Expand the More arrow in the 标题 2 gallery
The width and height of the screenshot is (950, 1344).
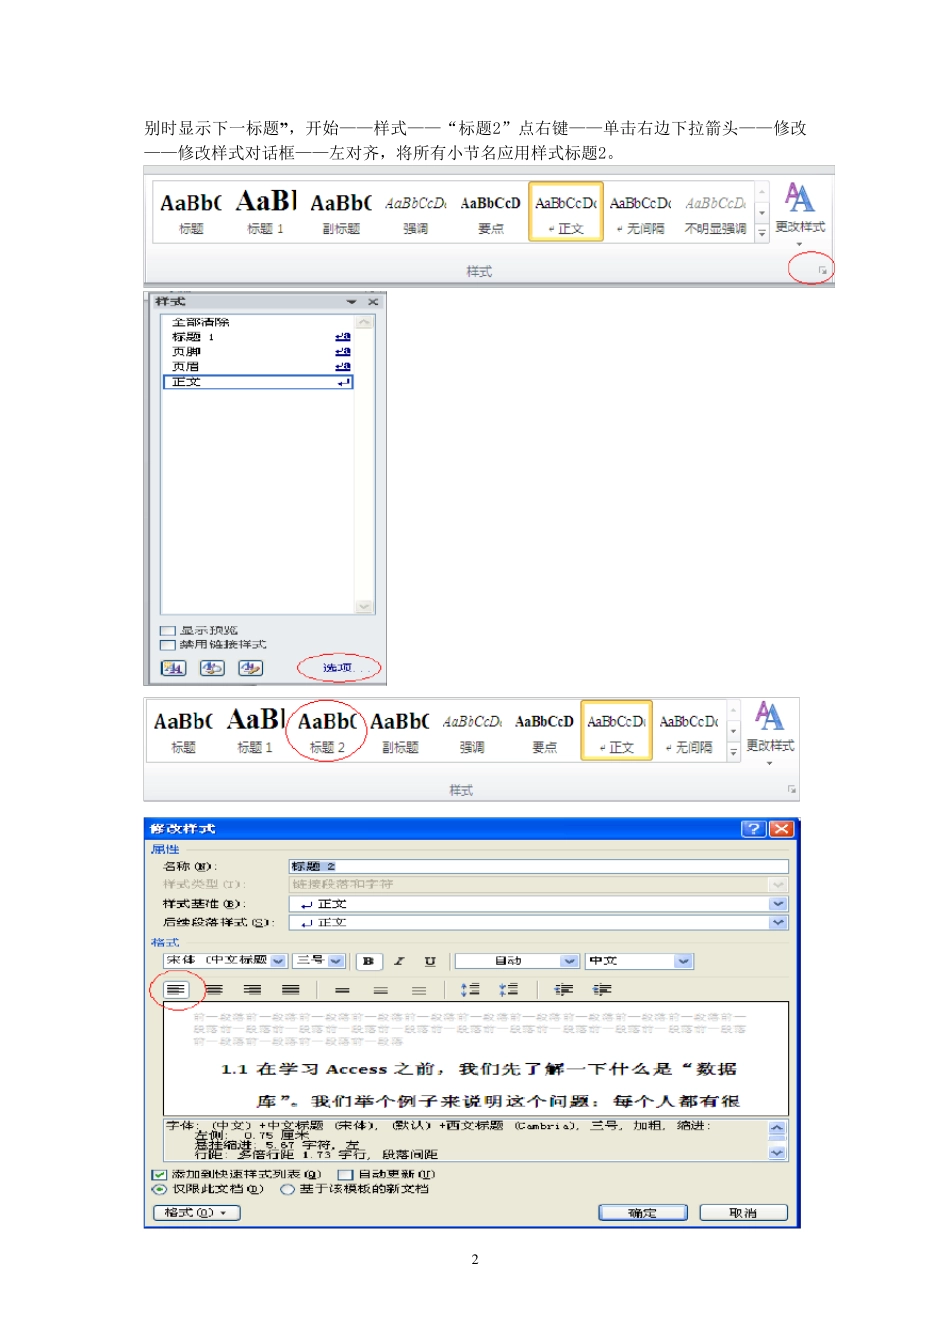(x=733, y=752)
